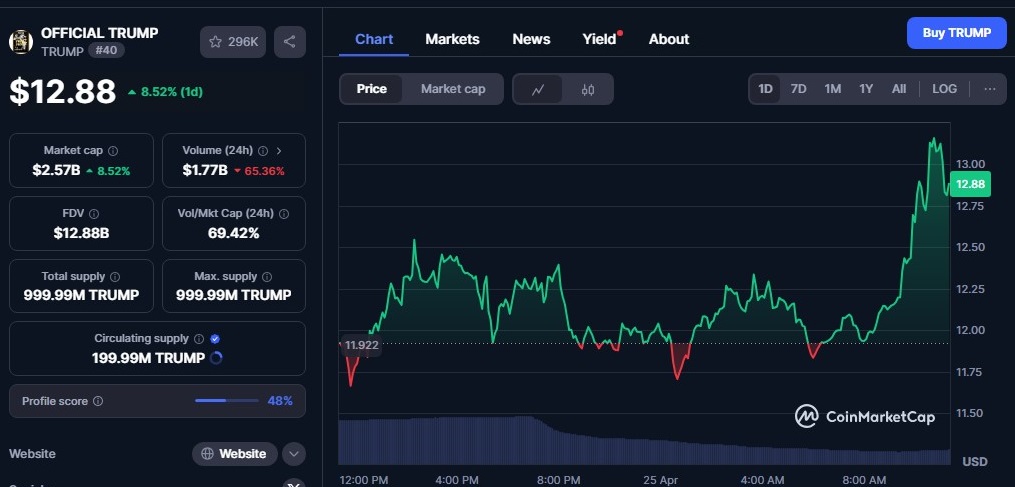Show Market cap info tooltip icon

pos(113,151)
